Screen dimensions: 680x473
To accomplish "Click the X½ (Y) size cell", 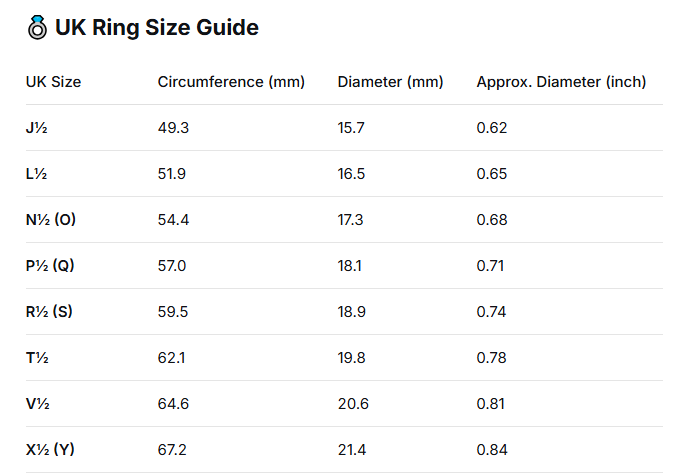I will click(x=50, y=449).
